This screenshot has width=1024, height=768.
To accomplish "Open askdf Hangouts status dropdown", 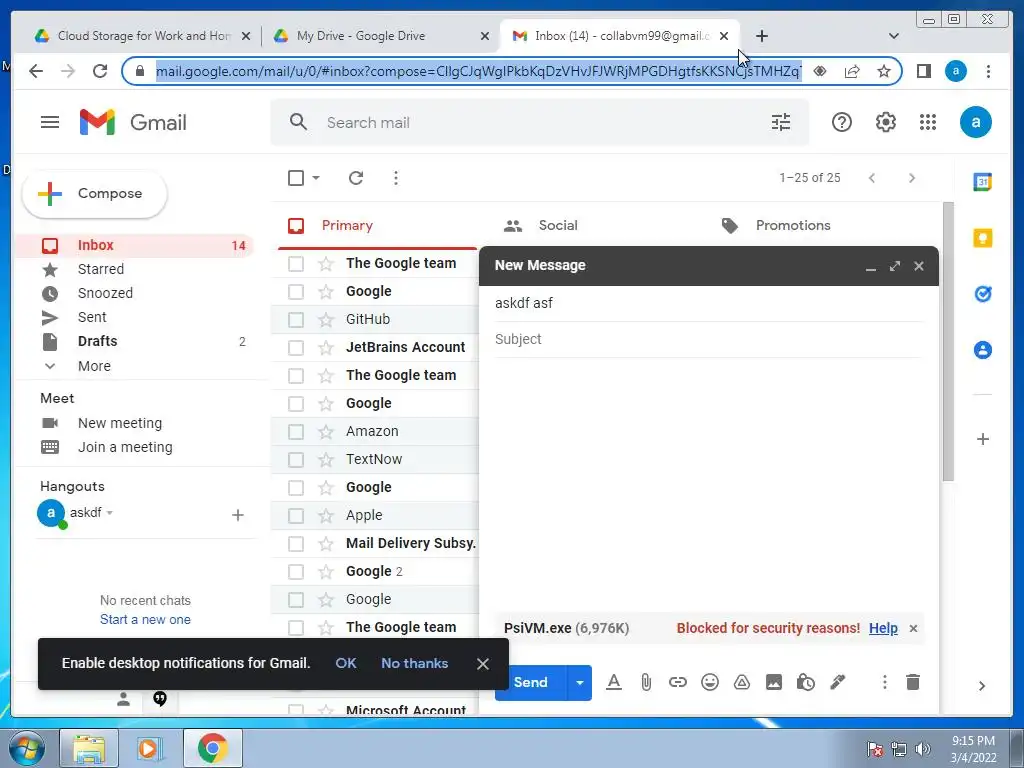I will click(x=110, y=513).
